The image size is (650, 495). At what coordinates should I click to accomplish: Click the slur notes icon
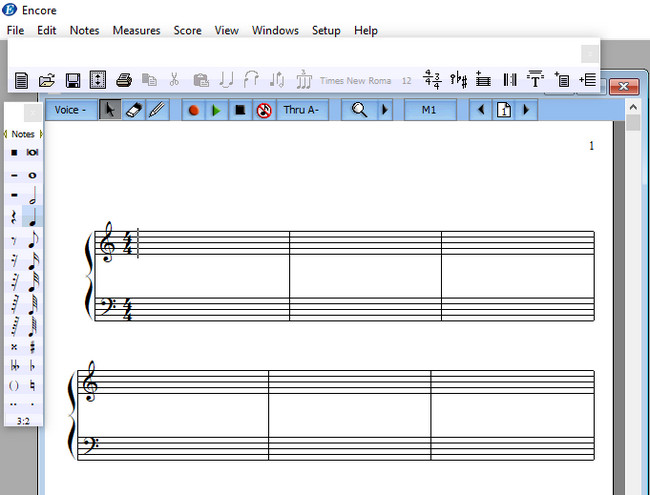[x=251, y=79]
